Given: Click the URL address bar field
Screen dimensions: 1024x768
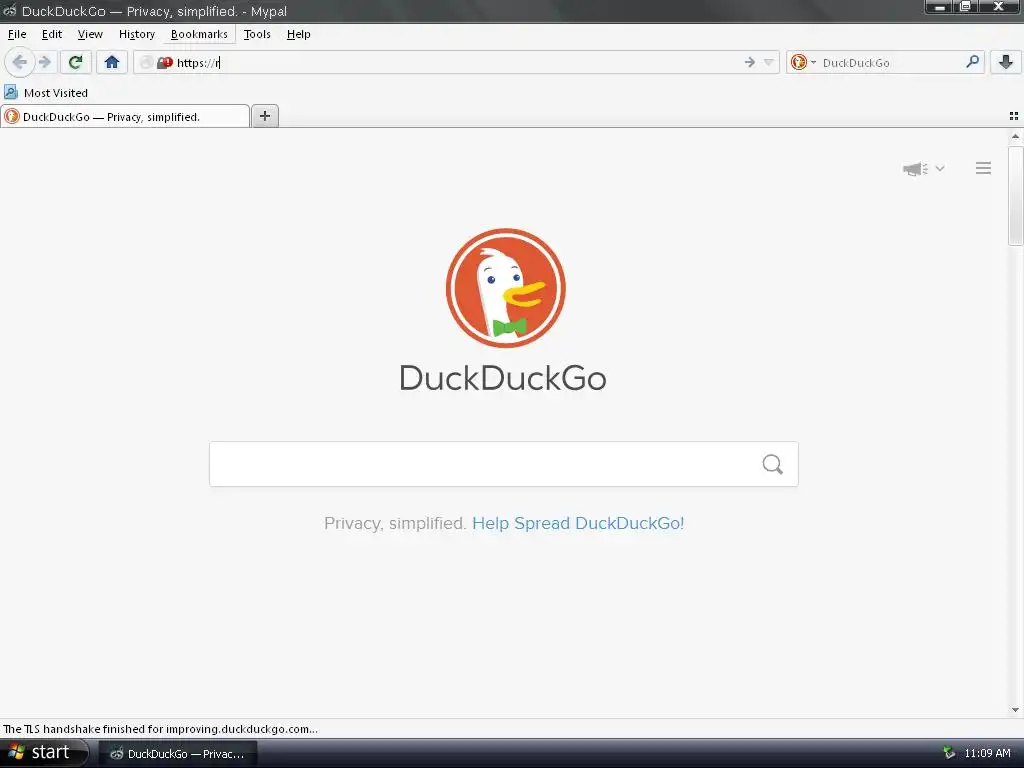Looking at the screenshot, I should [x=457, y=62].
